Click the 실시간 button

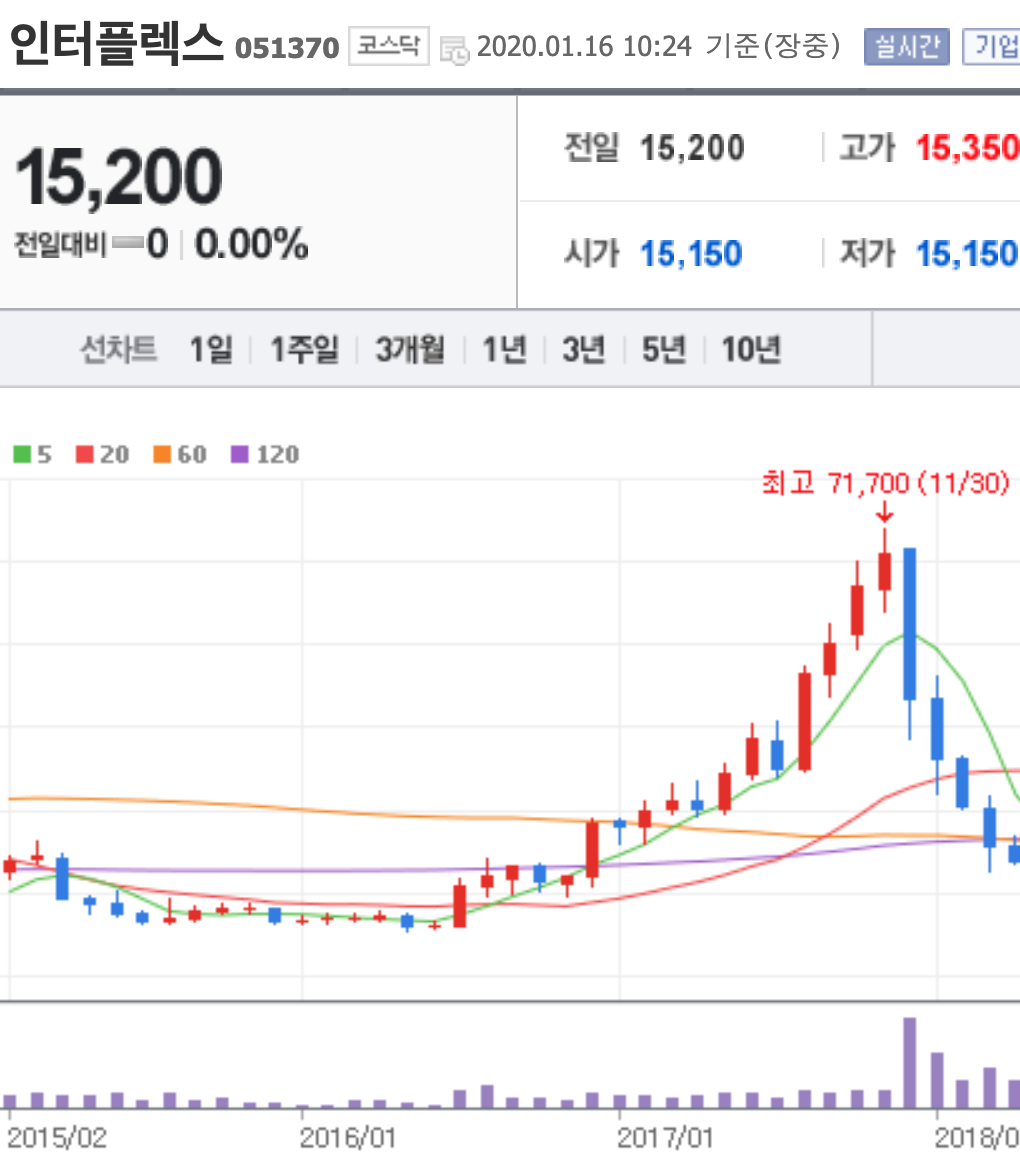point(907,46)
